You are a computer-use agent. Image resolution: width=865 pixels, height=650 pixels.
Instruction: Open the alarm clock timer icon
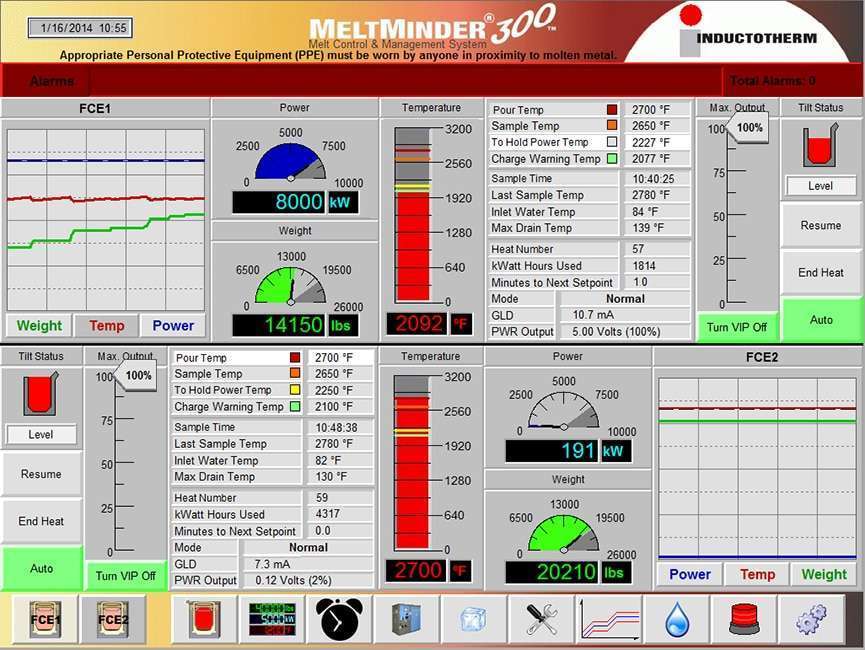click(340, 619)
